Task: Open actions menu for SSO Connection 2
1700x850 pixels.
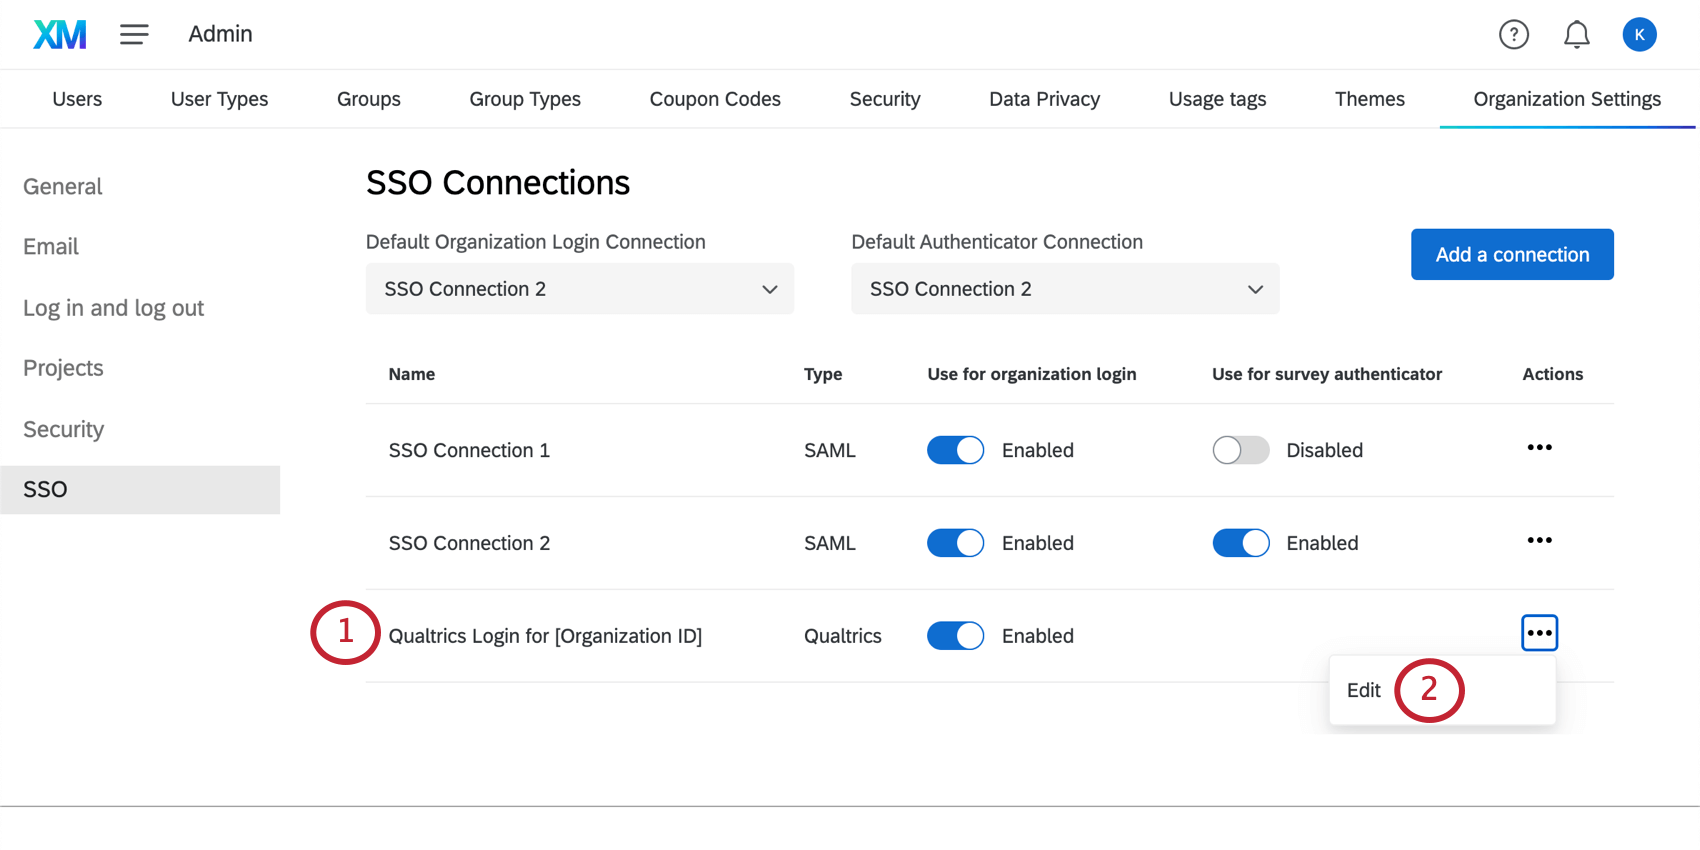Action: (1540, 541)
